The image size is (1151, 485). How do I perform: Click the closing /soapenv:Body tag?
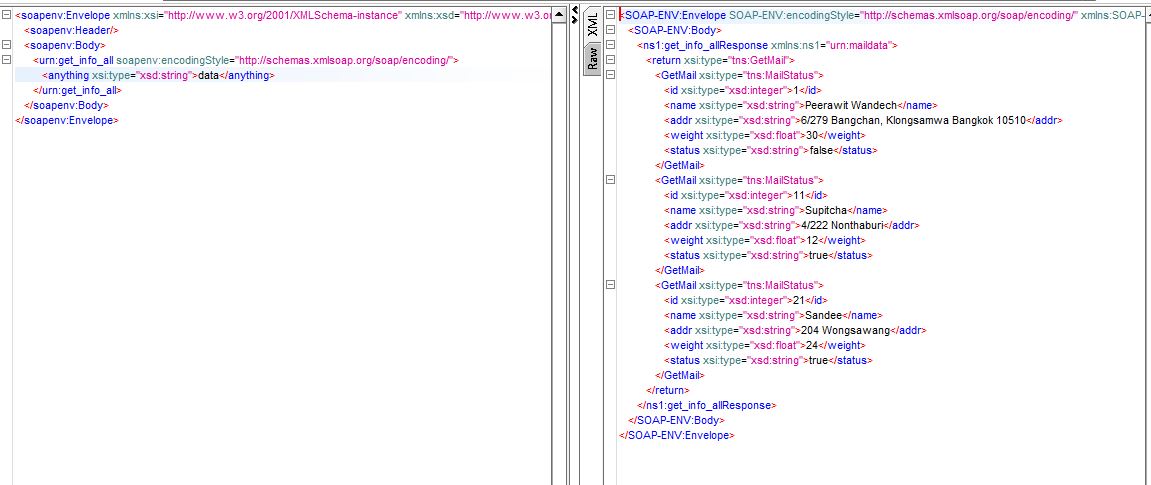(x=65, y=105)
